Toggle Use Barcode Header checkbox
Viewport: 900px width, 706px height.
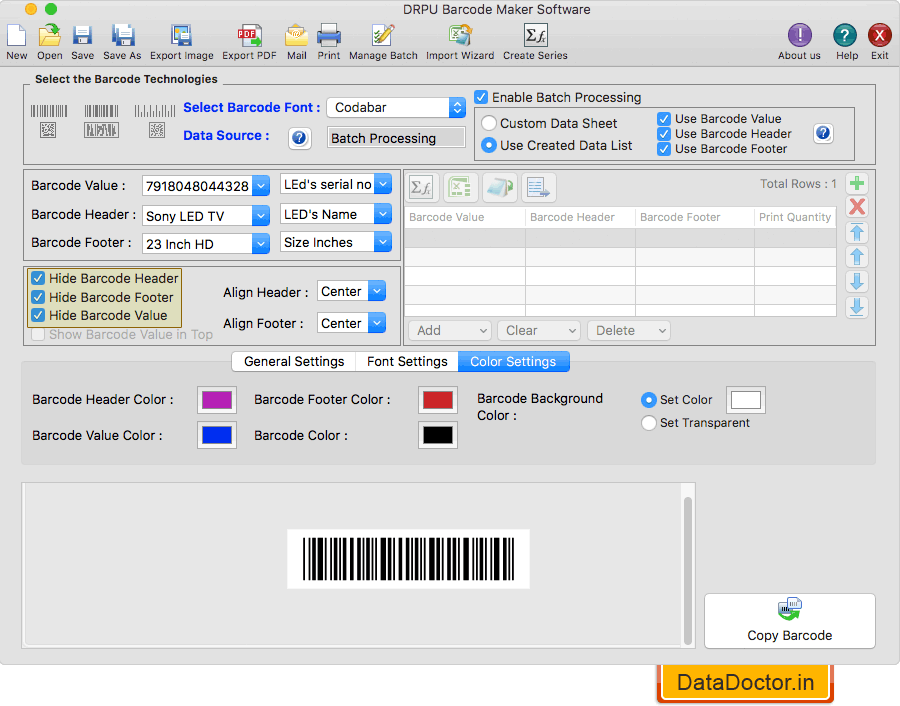click(664, 134)
